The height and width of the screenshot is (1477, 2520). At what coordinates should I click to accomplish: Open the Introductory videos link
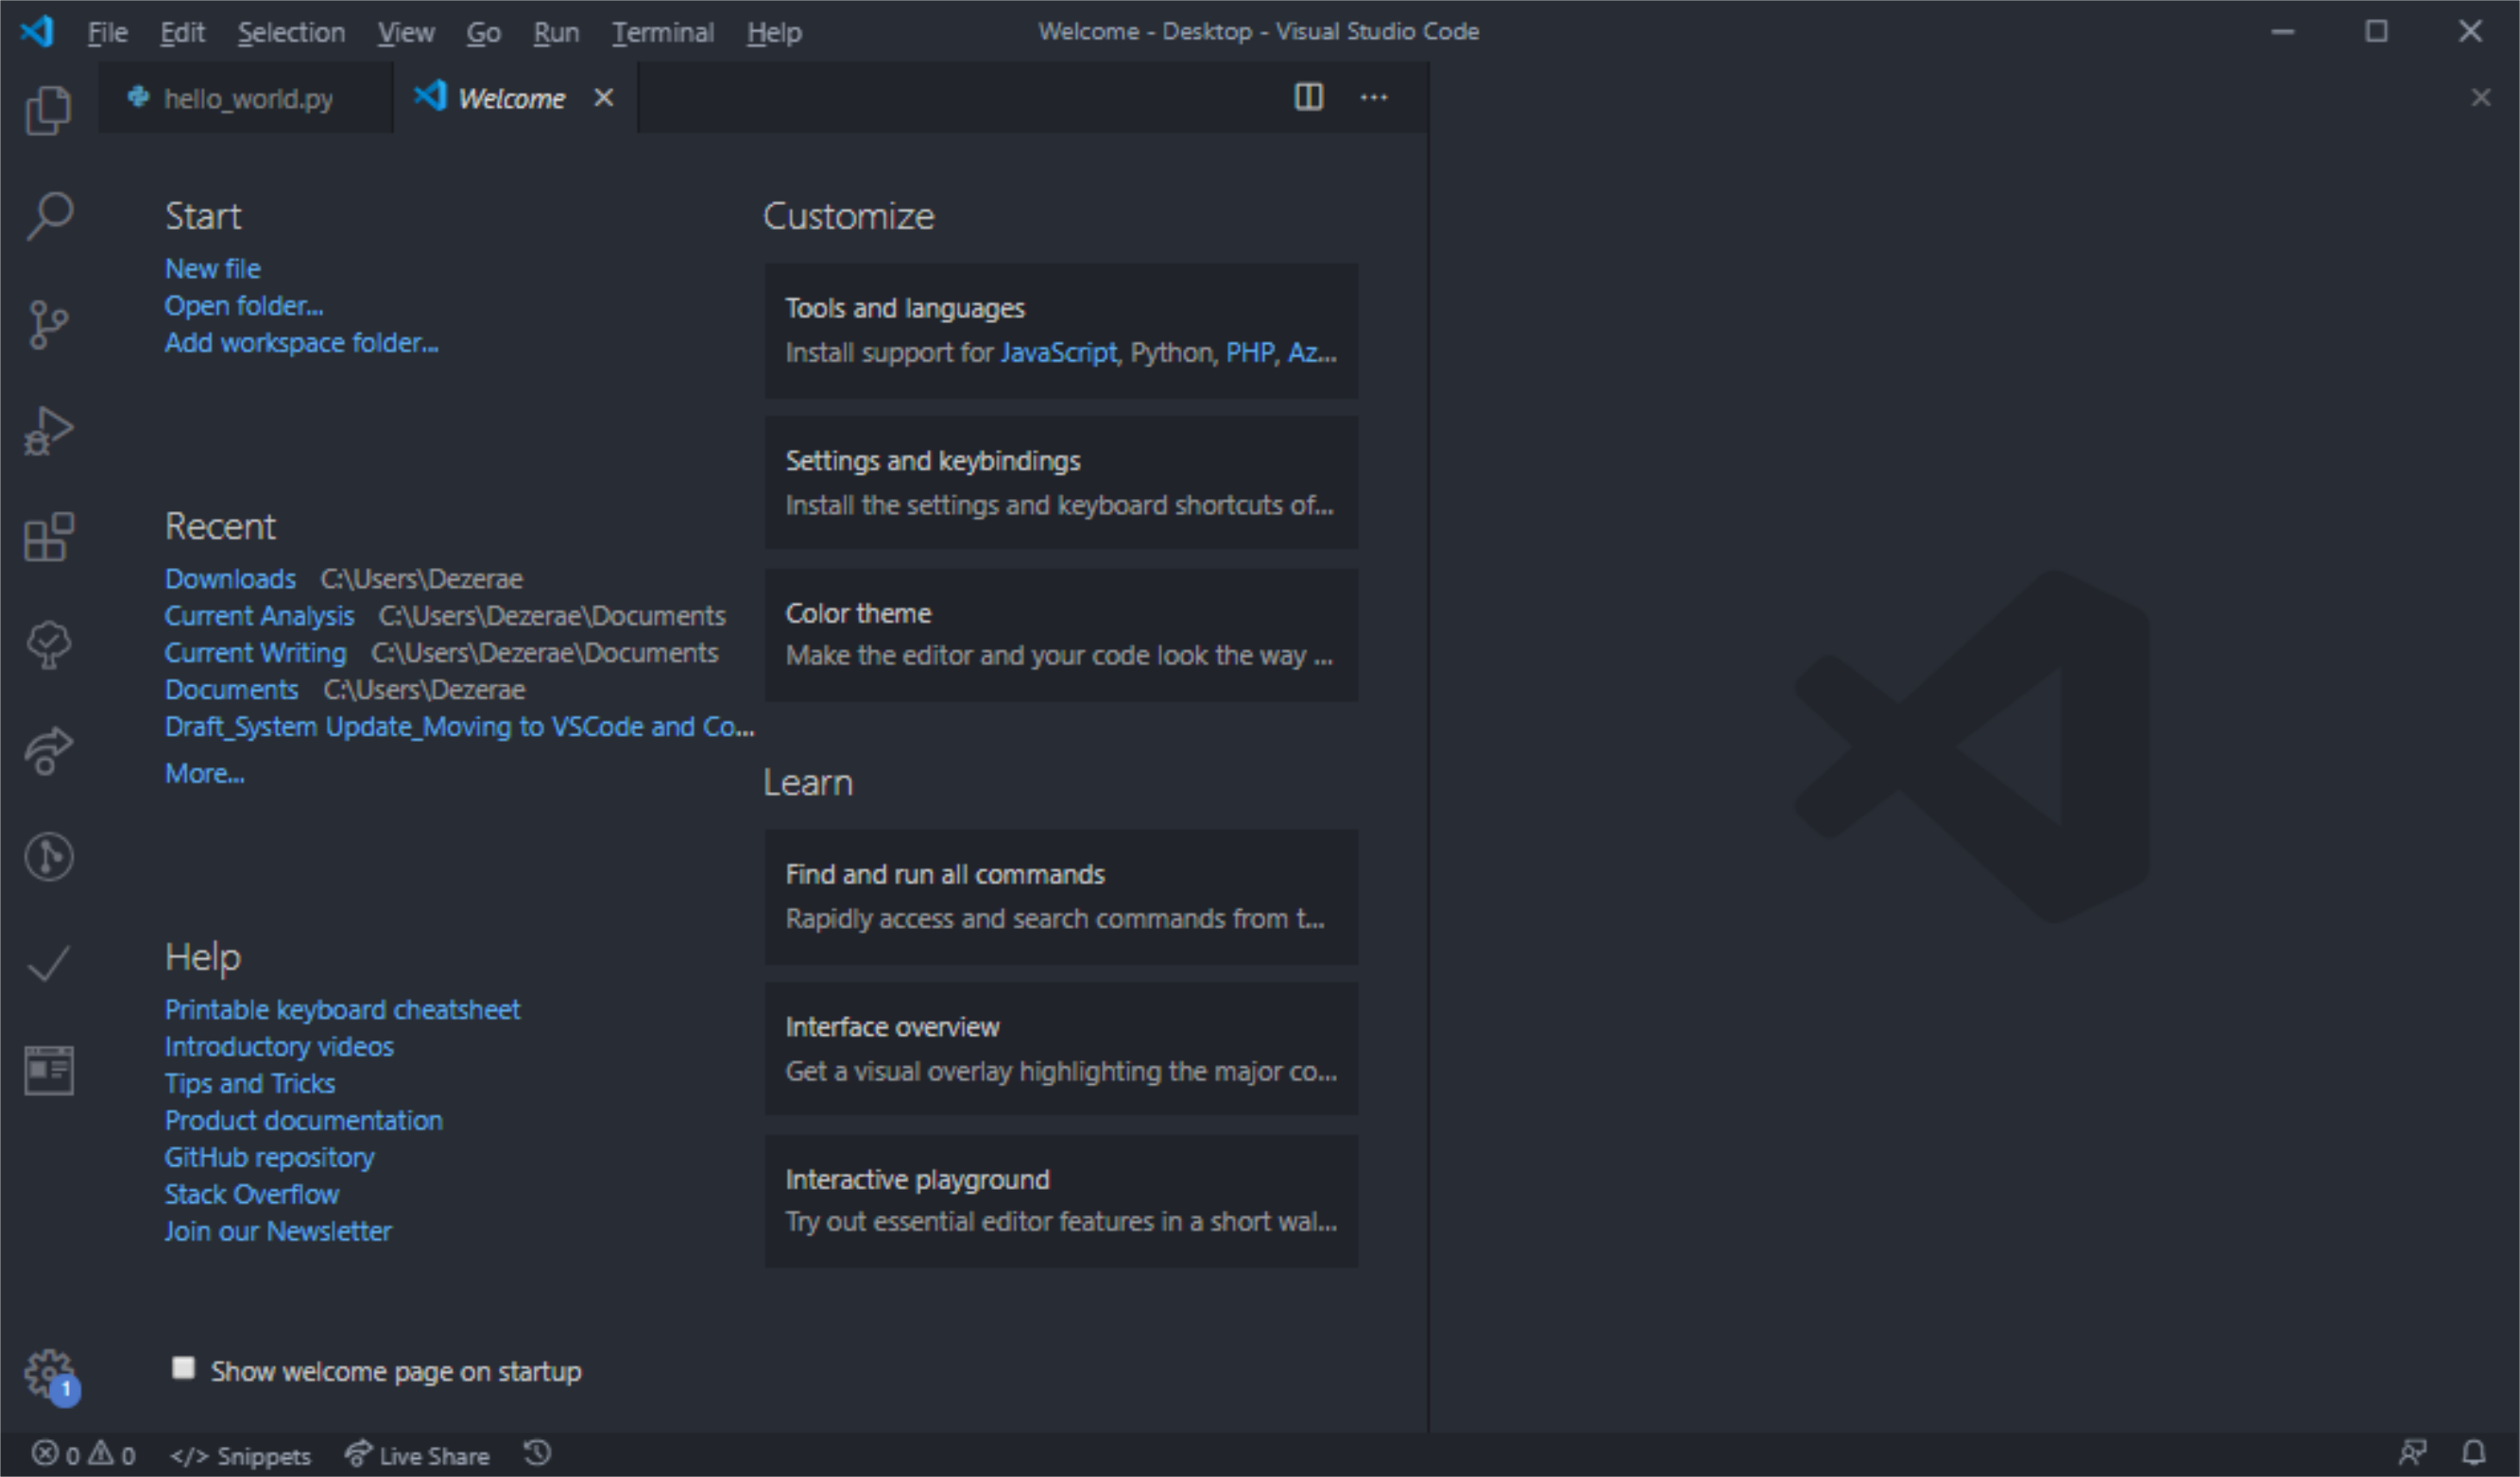pos(279,1047)
